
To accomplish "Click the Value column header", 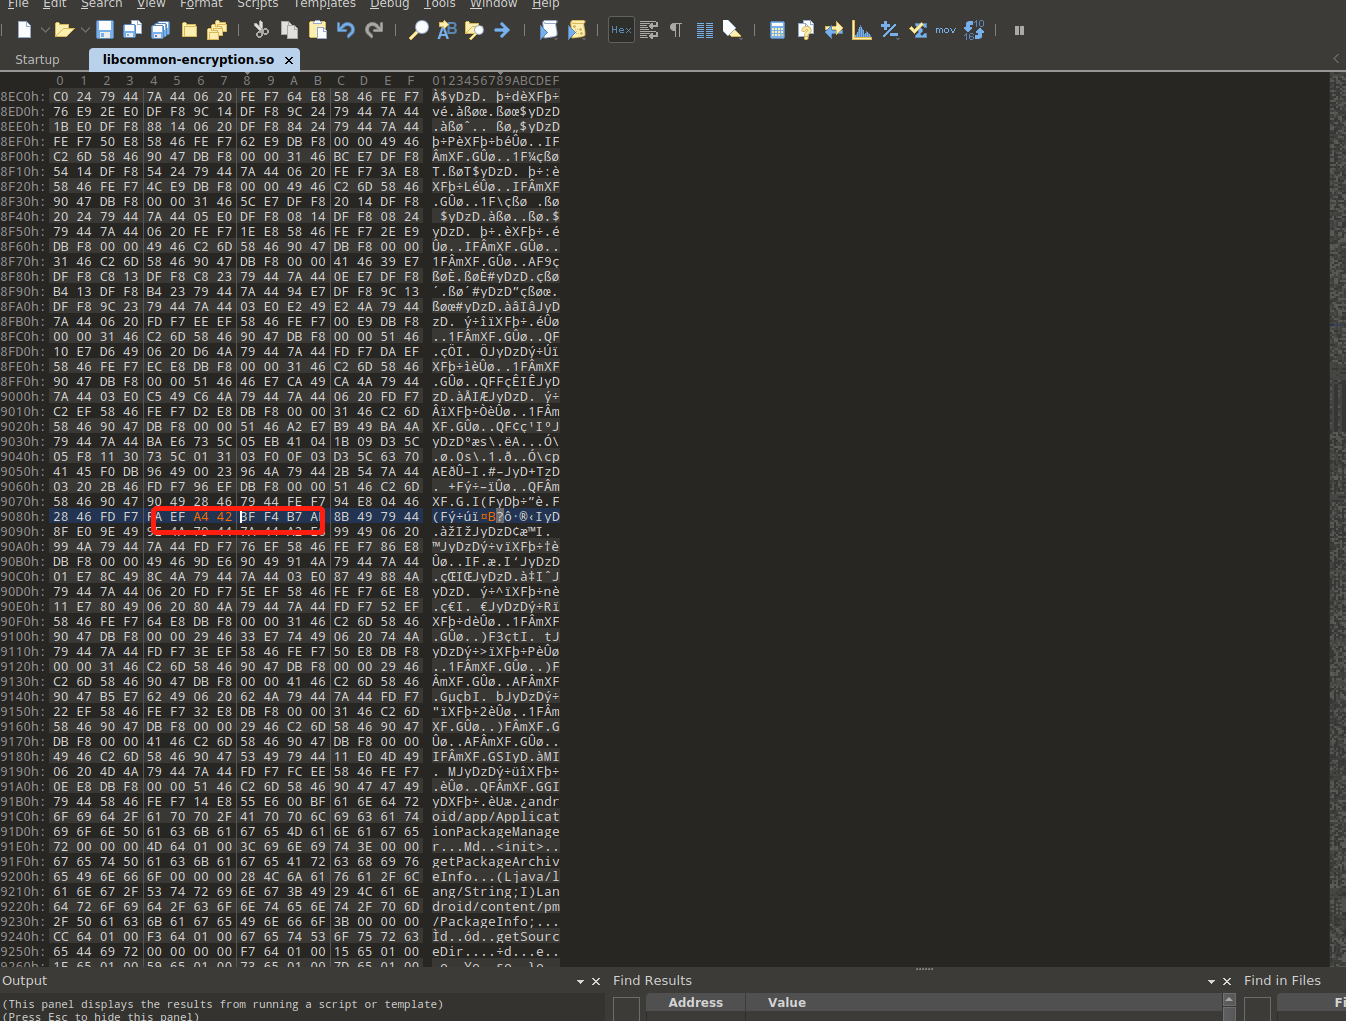I will [x=786, y=1002].
